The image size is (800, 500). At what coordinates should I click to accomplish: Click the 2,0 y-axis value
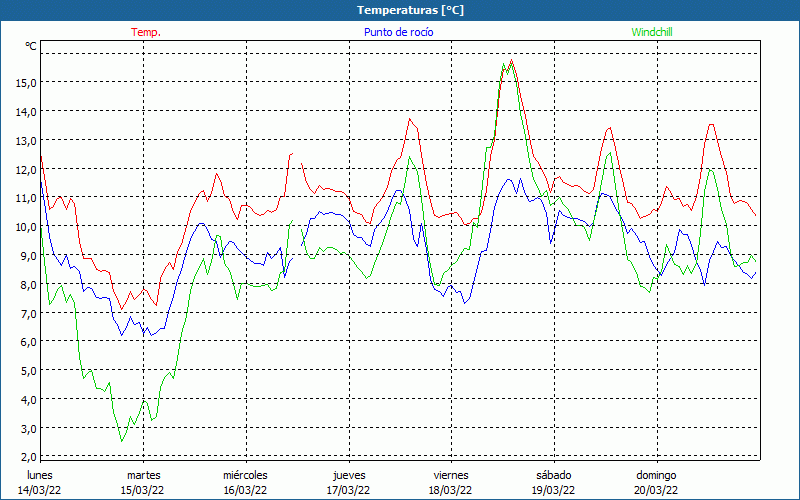coord(29,457)
